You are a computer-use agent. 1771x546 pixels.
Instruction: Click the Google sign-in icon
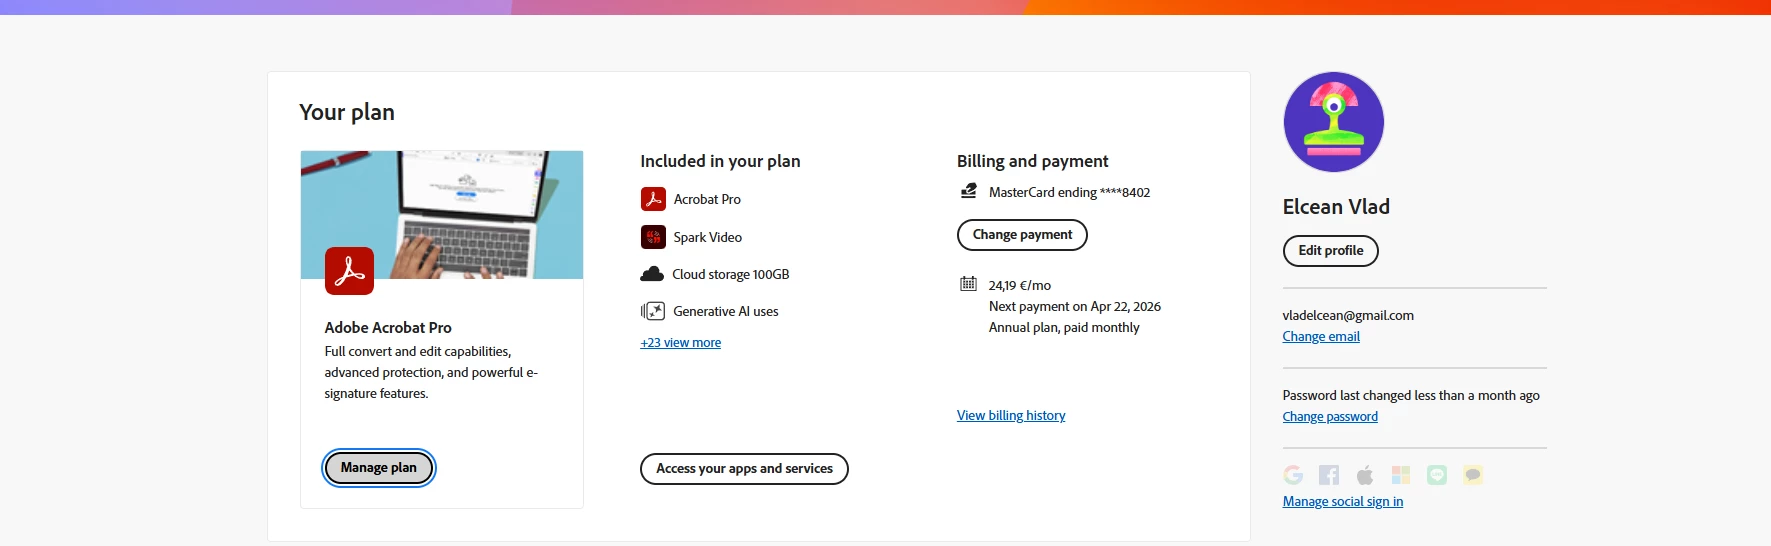pyautogui.click(x=1293, y=475)
